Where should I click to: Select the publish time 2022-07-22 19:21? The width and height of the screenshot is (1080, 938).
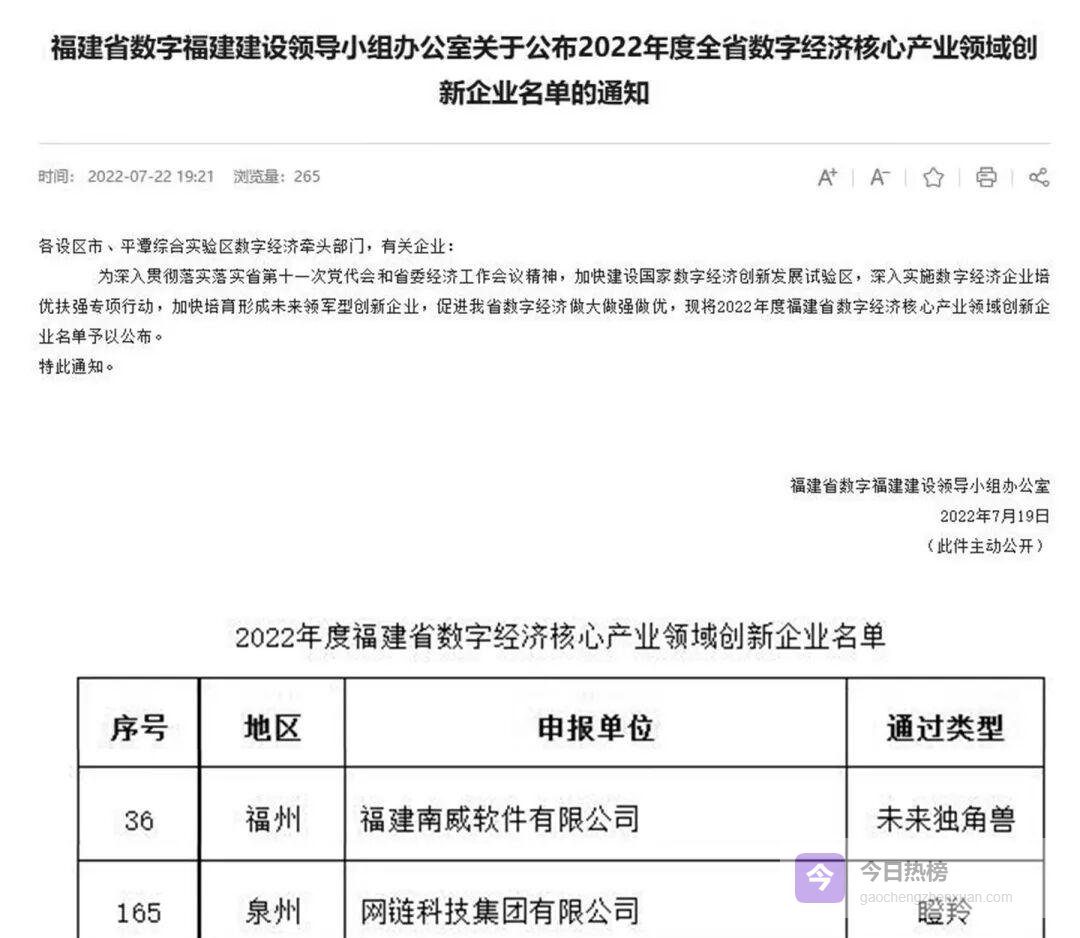point(150,177)
